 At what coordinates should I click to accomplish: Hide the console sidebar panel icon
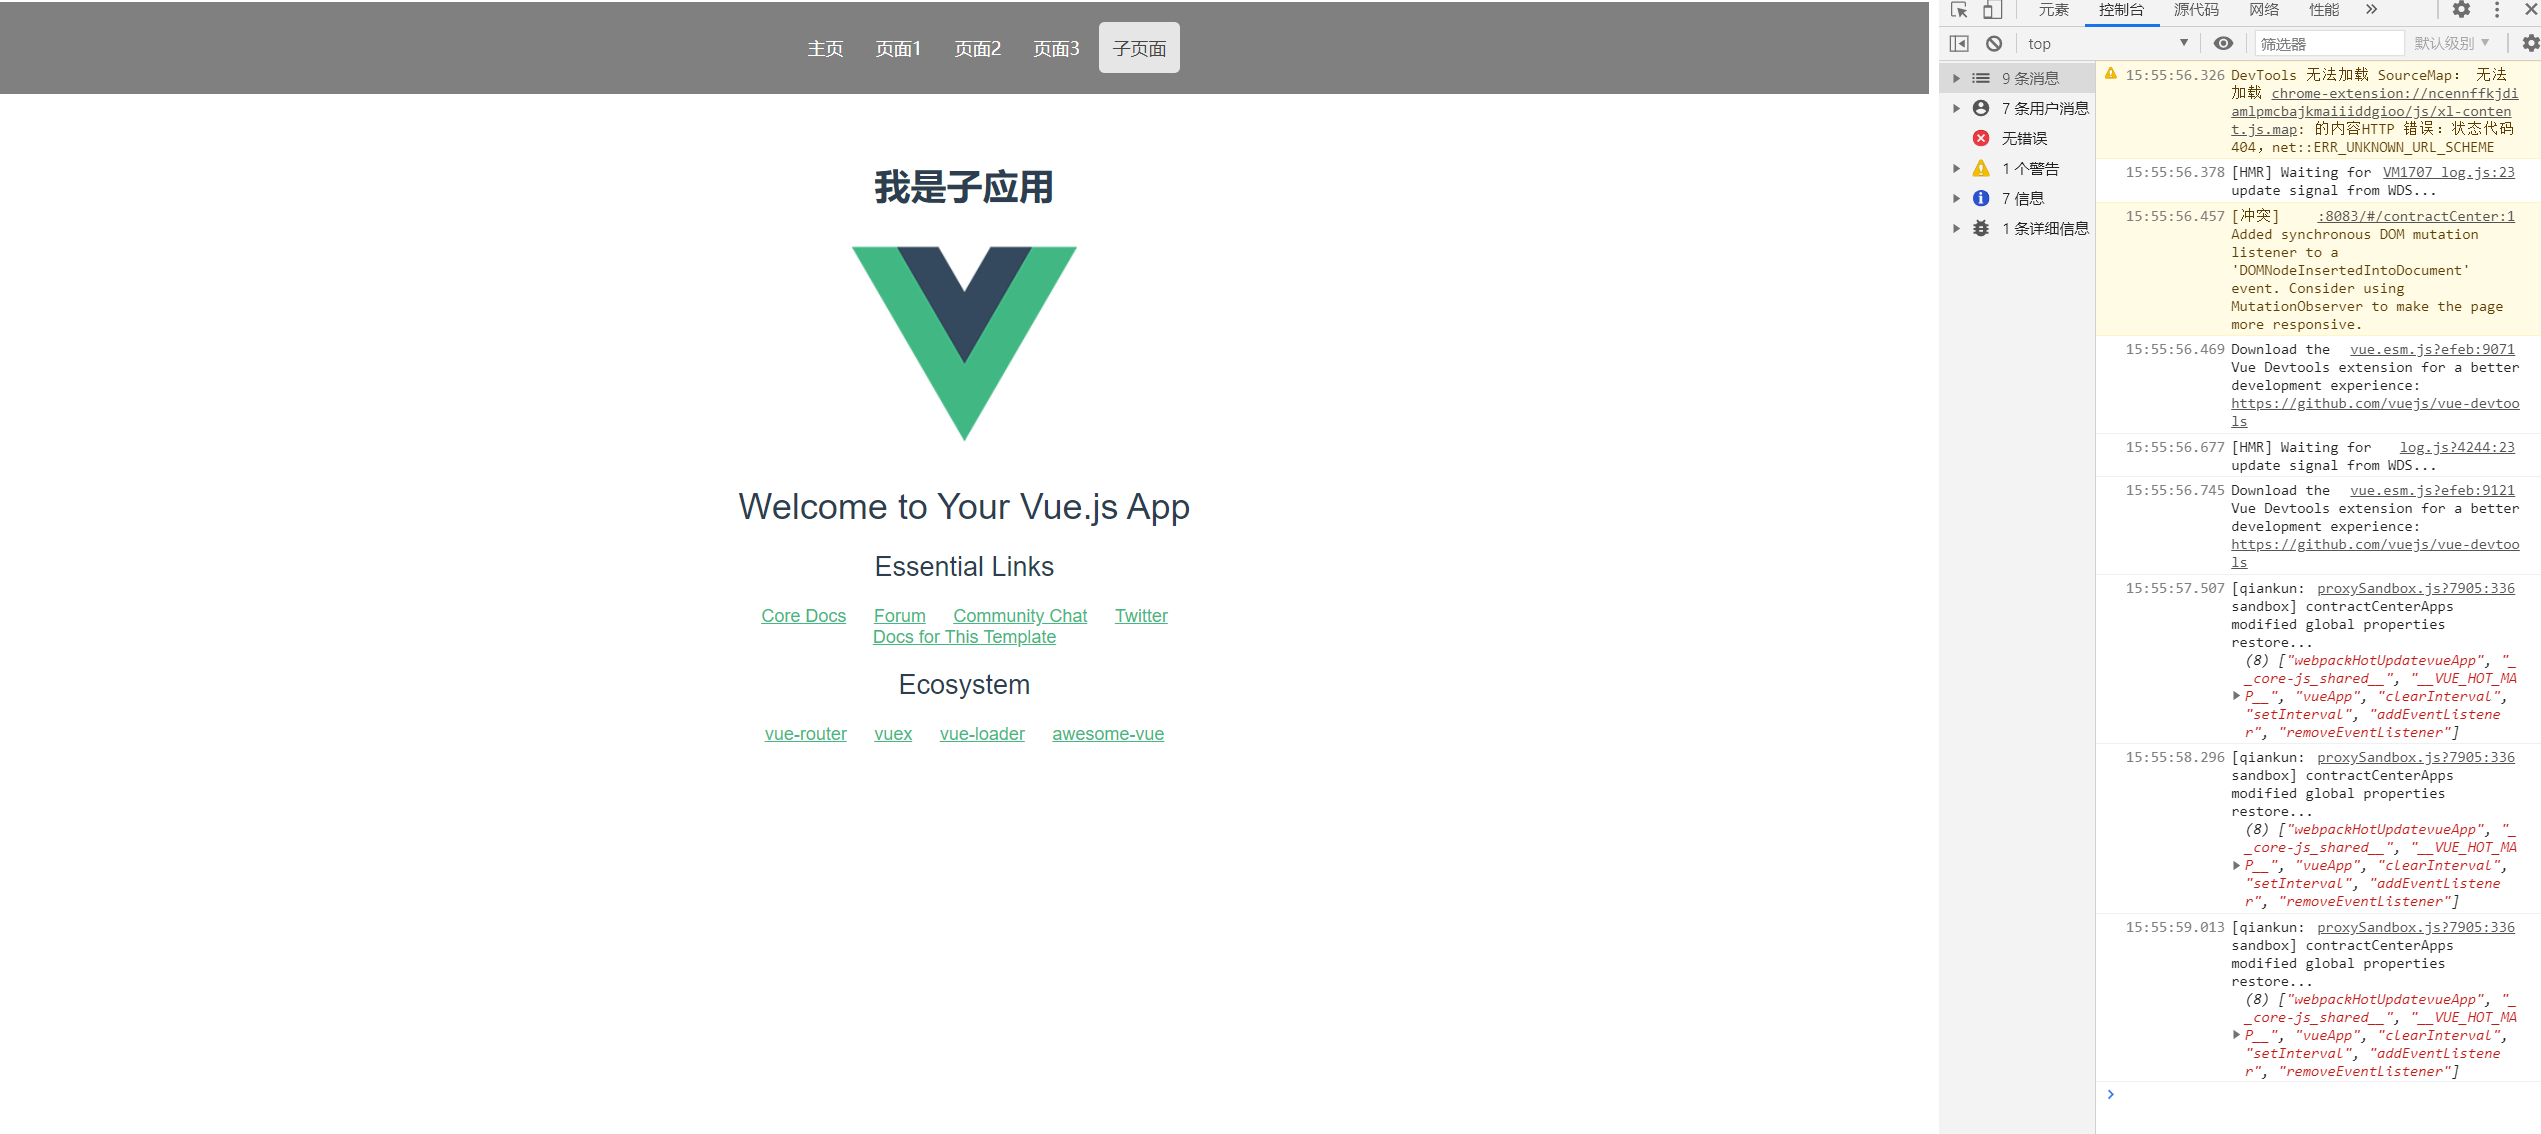(1959, 44)
